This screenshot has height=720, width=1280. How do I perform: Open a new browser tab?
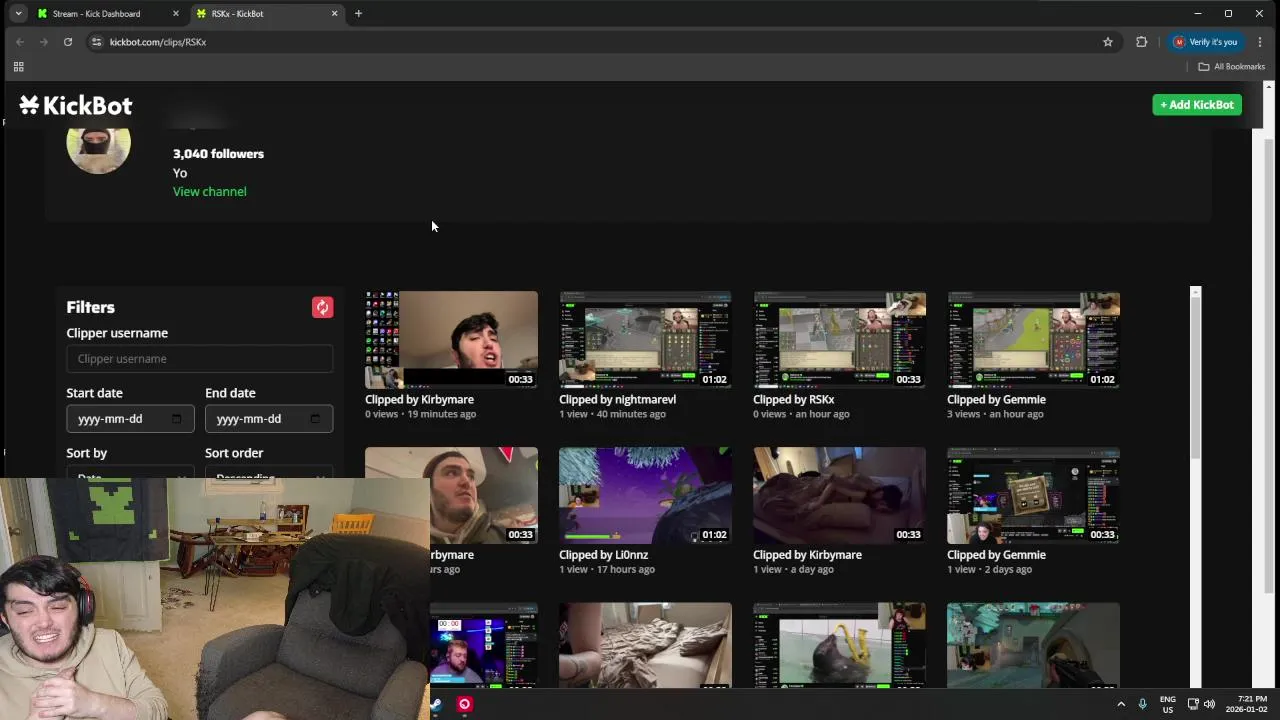(x=358, y=13)
